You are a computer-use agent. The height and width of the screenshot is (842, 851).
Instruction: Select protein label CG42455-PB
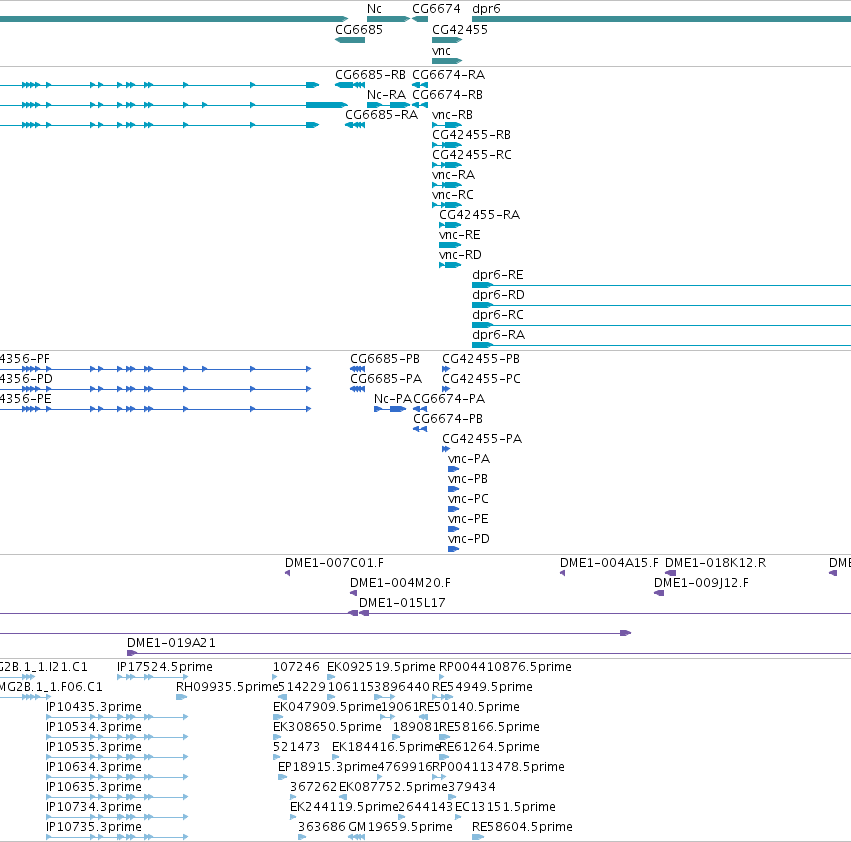pos(481,358)
